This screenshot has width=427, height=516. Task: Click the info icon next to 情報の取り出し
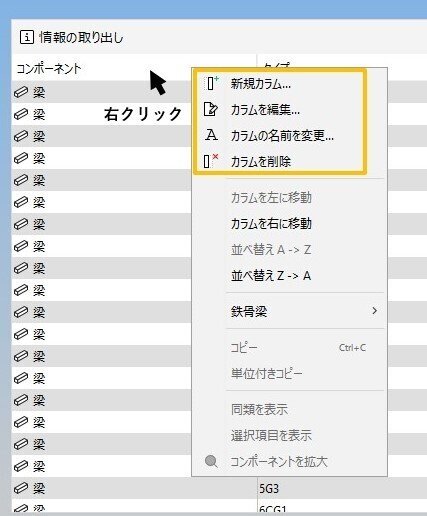(x=27, y=37)
